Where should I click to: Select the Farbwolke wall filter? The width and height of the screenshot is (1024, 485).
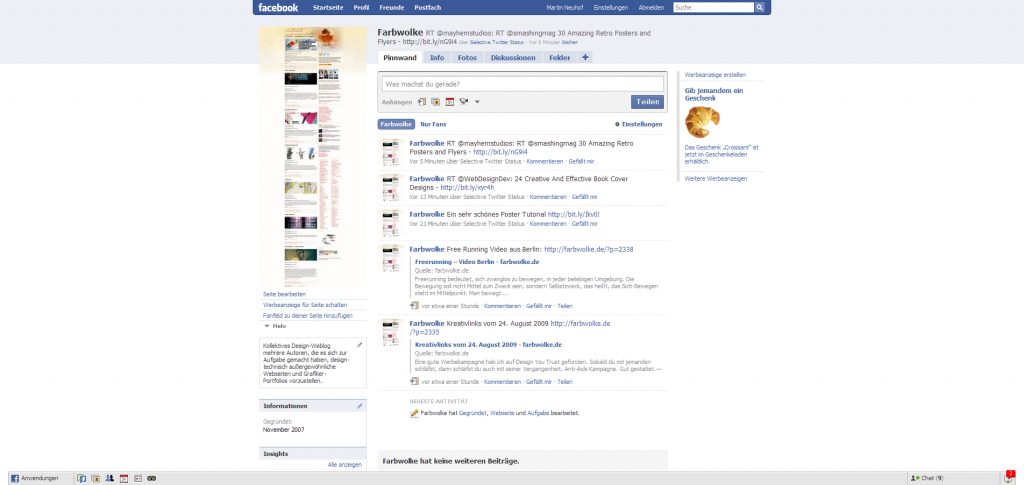click(x=396, y=124)
